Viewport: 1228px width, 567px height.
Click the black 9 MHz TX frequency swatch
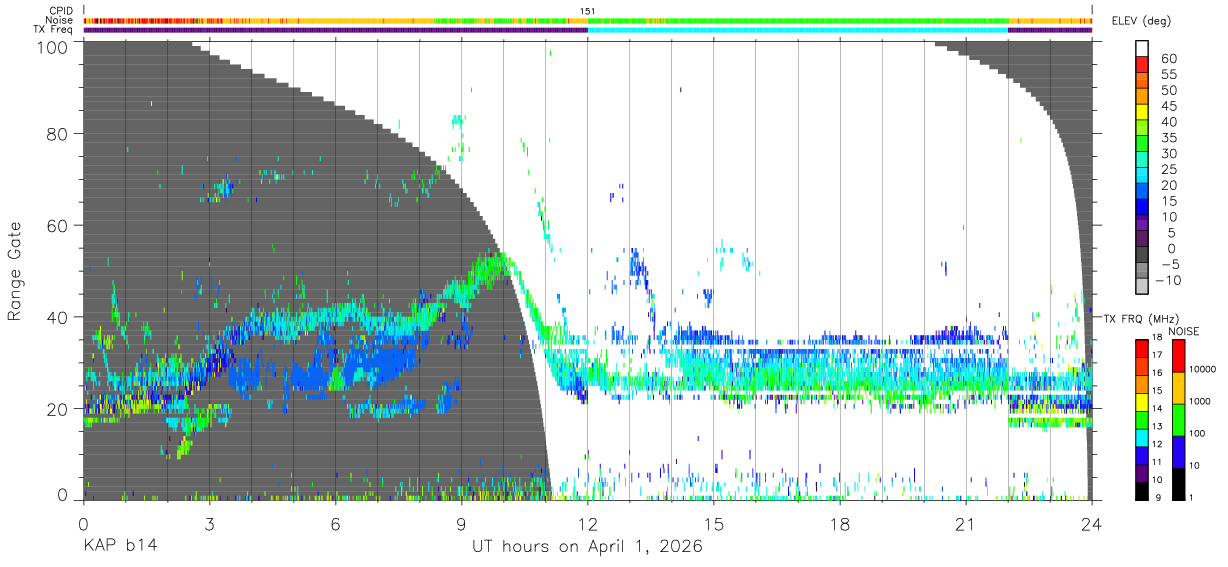(x=1142, y=491)
